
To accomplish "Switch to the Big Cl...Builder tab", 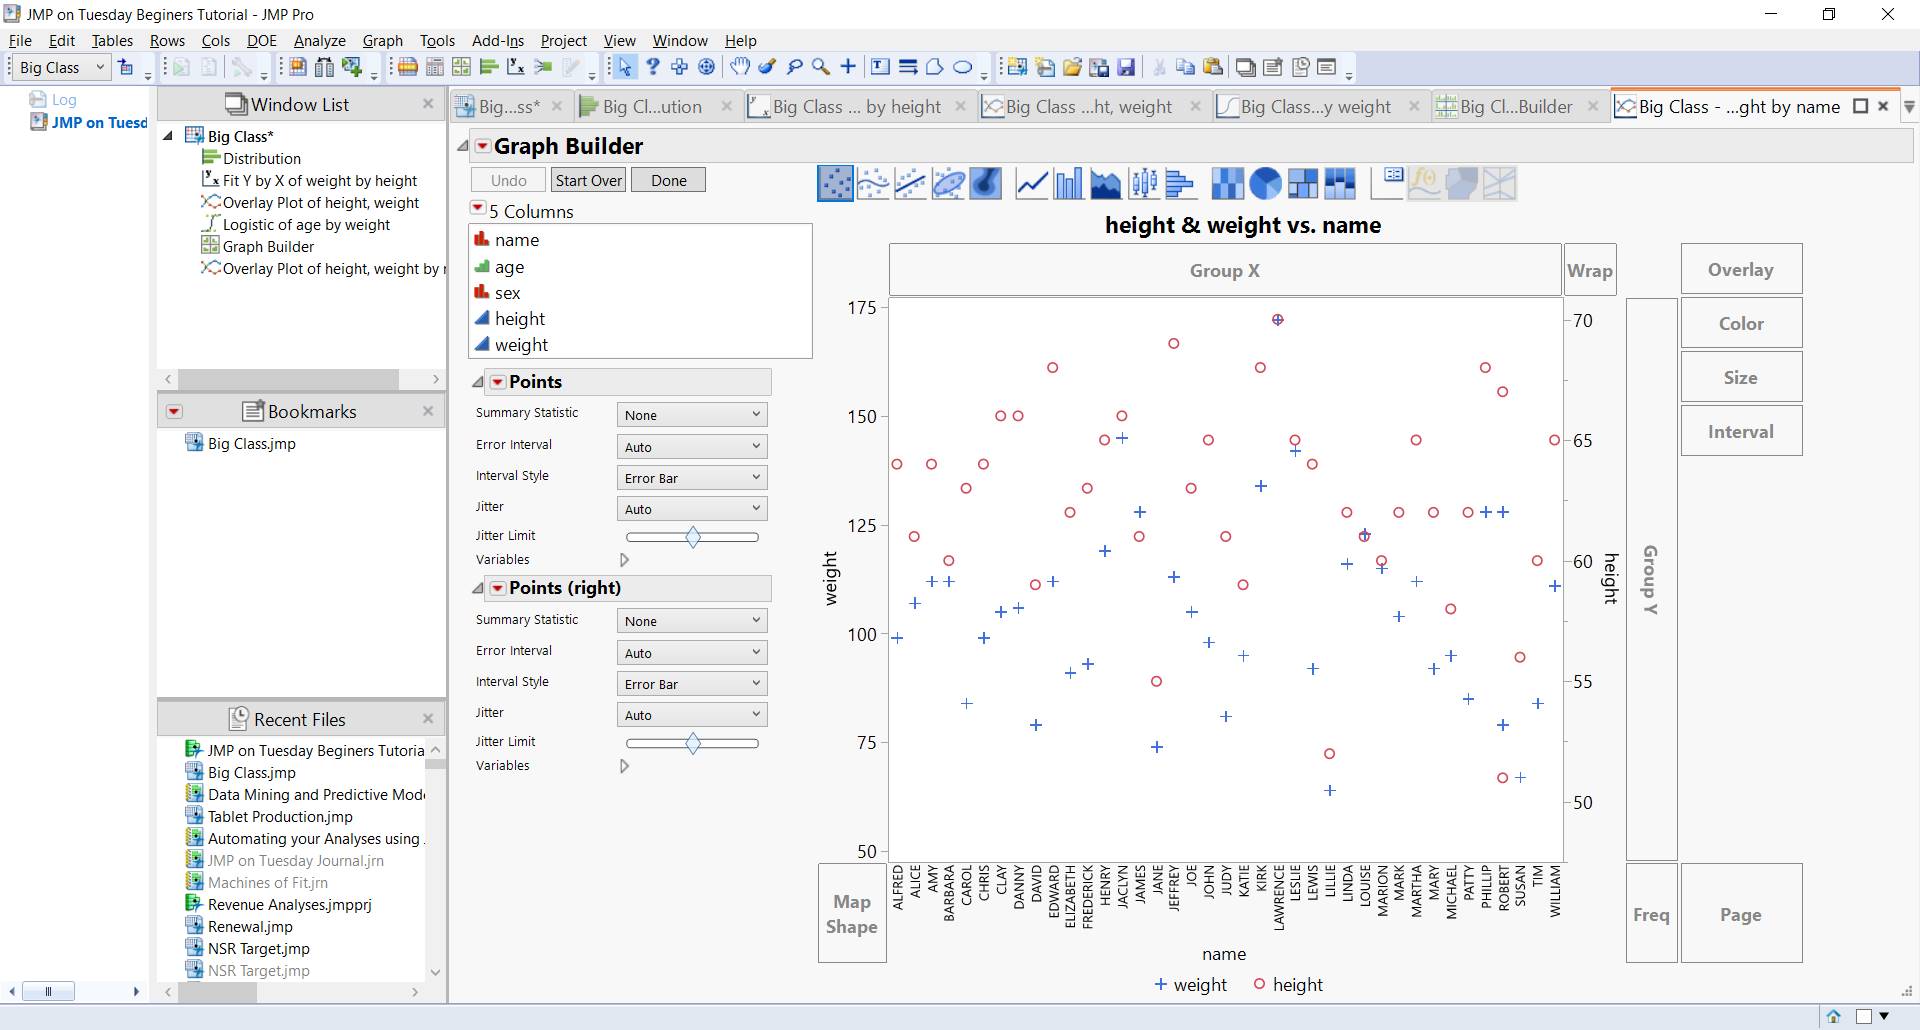I will 1513,106.
